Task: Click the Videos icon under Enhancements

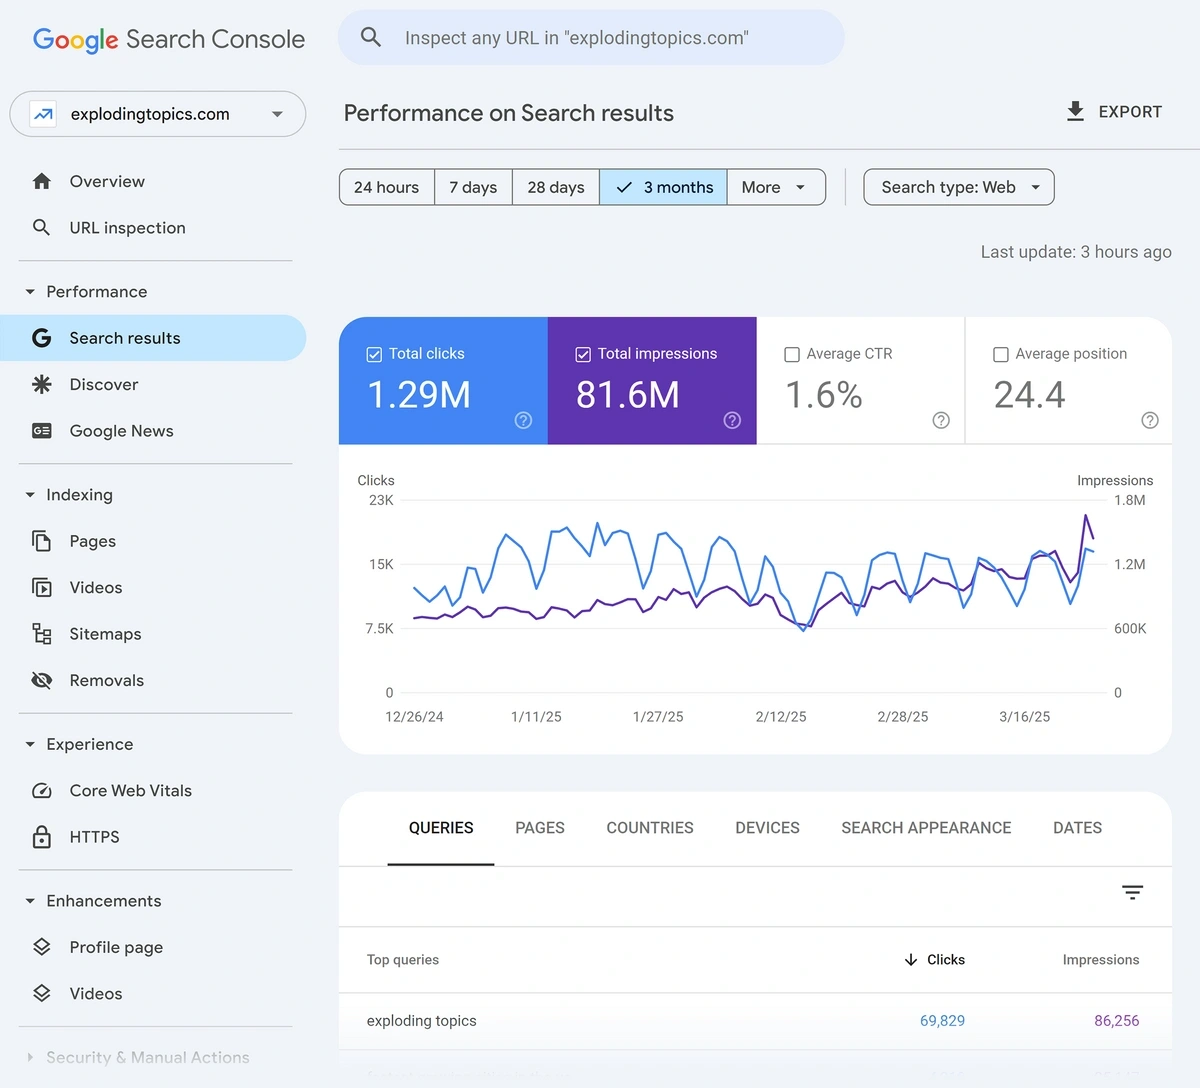Action: coord(42,993)
